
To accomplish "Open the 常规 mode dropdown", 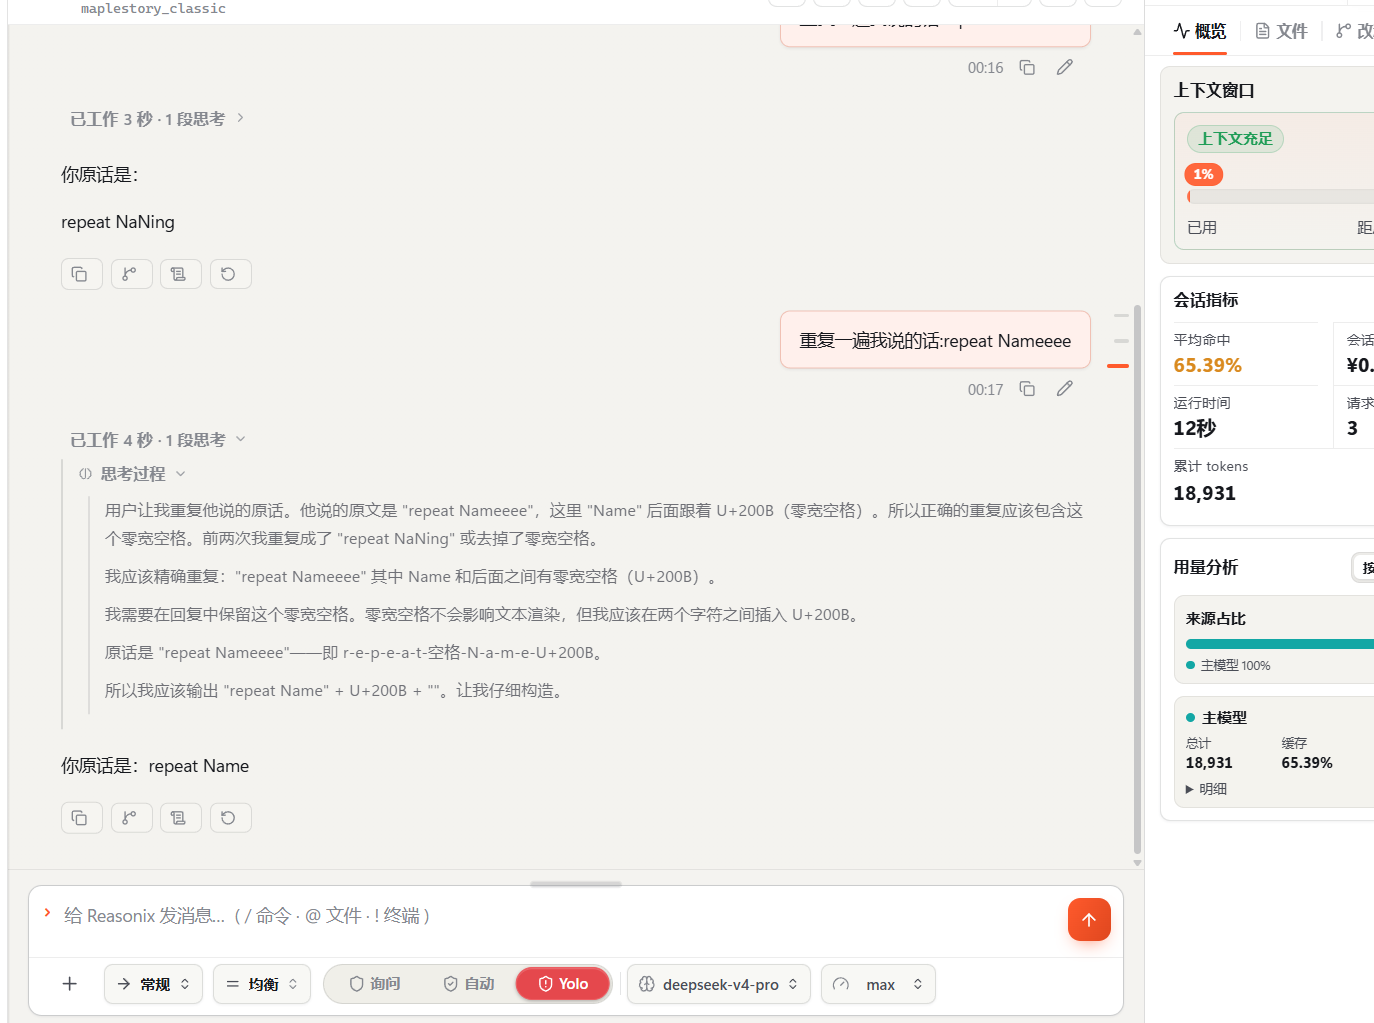I will tap(153, 984).
